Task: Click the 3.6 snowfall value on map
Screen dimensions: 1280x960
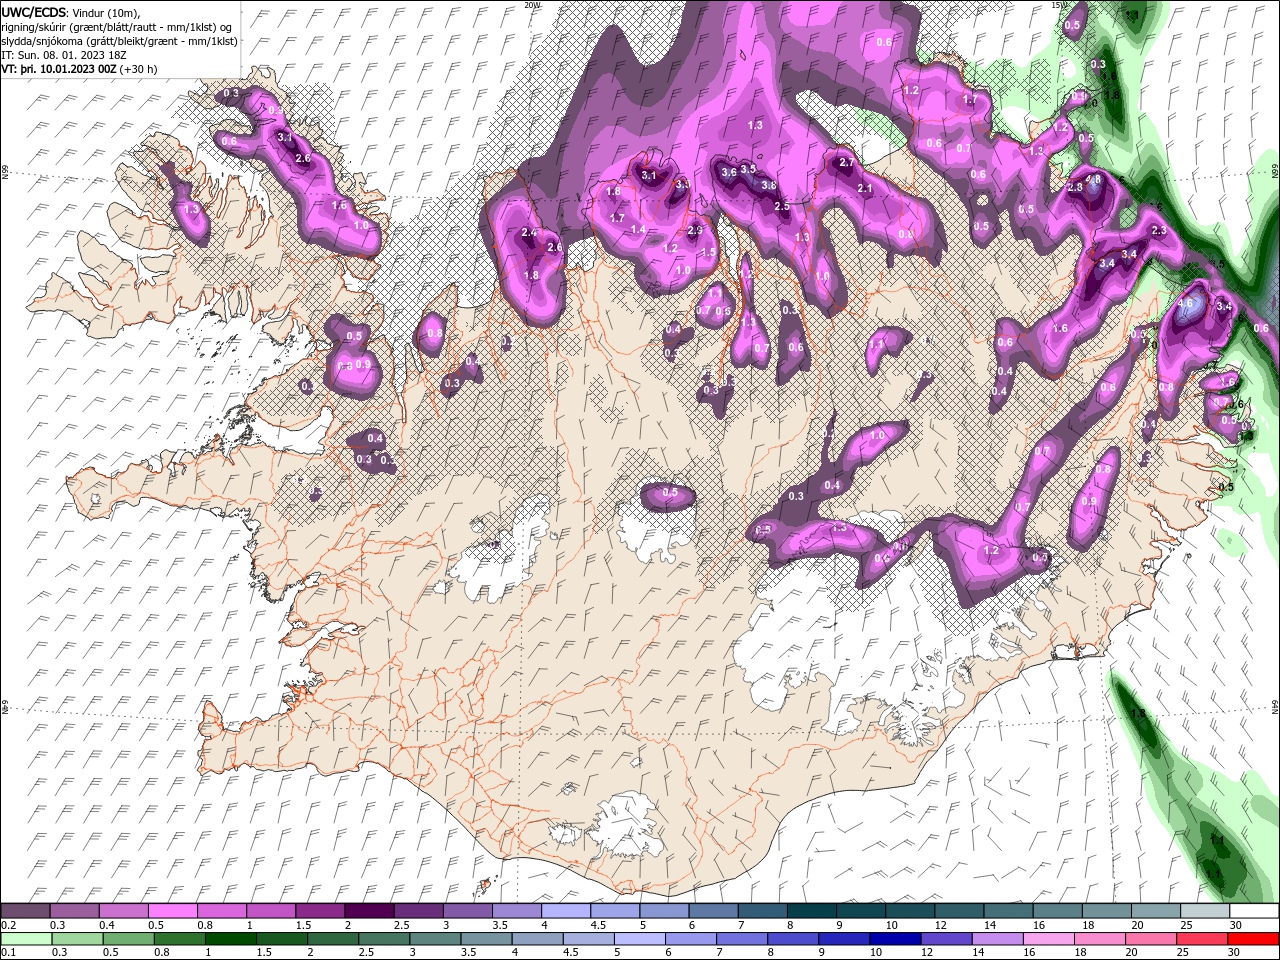Action: (729, 173)
